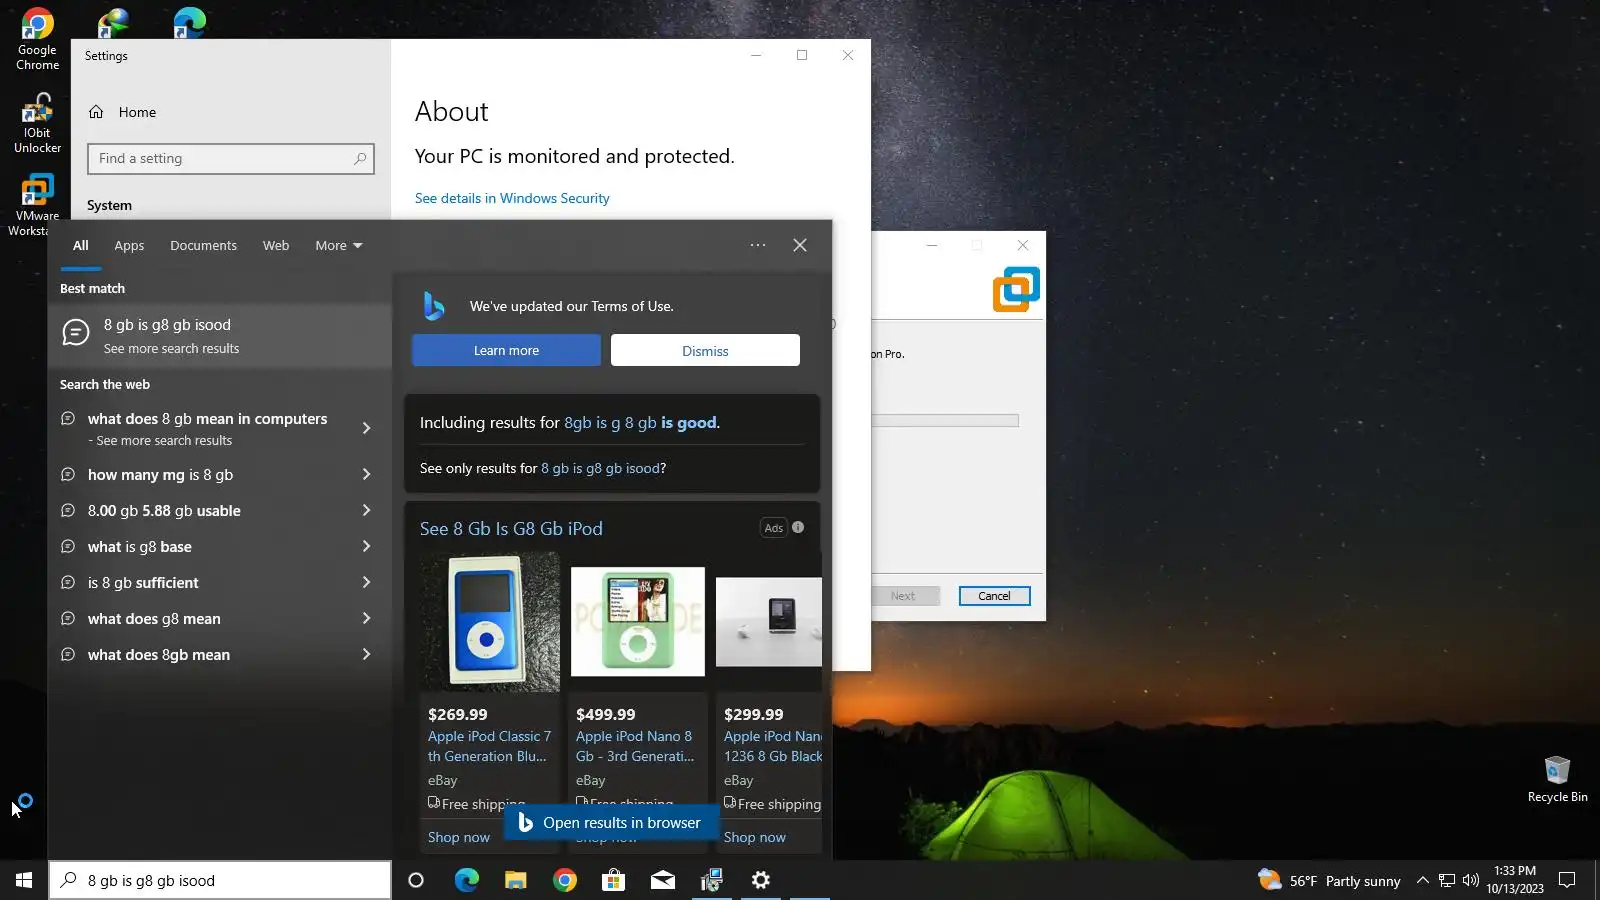Click the 'Find a setting' search field

(231, 158)
